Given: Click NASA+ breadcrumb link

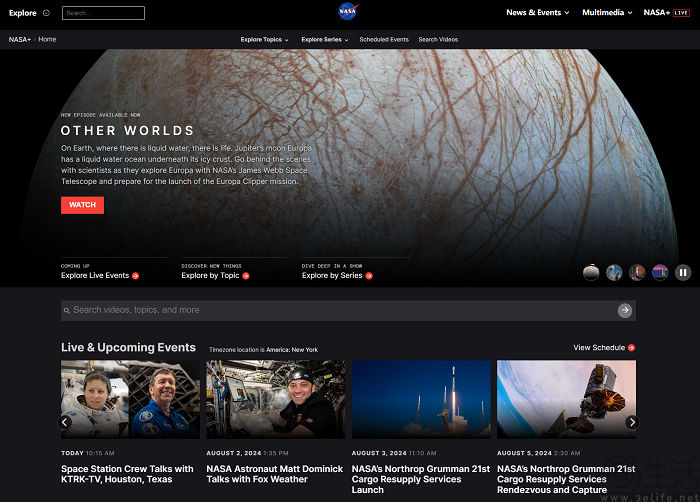Looking at the screenshot, I should point(20,39).
